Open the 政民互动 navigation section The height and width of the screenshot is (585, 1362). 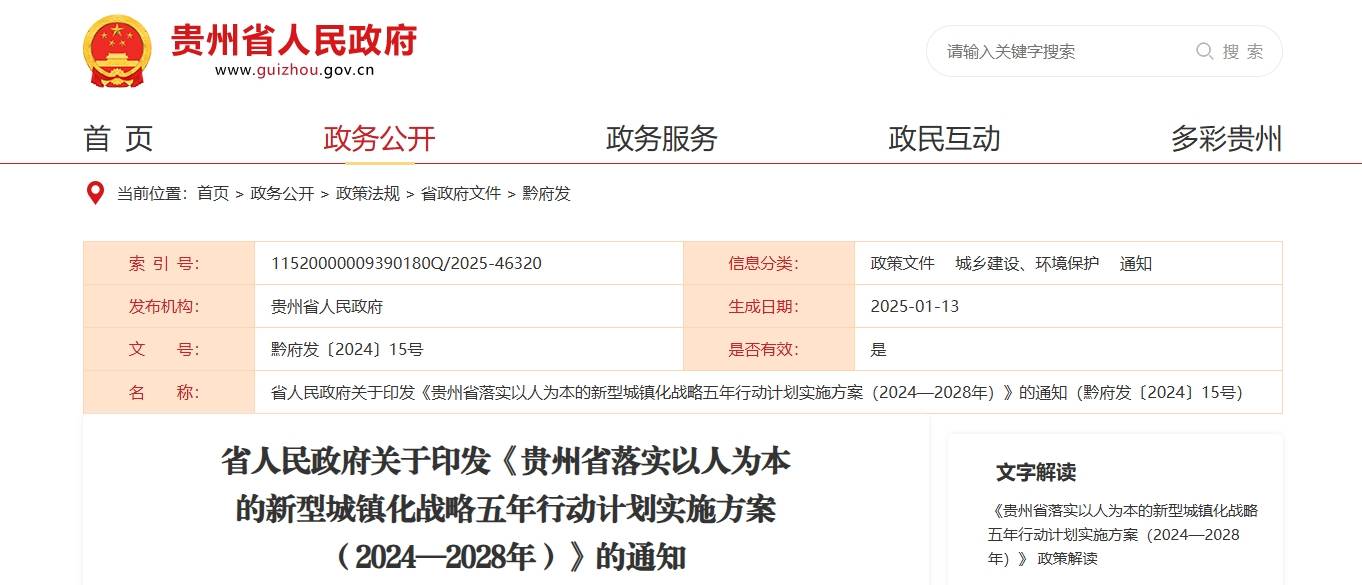pyautogui.click(x=944, y=139)
